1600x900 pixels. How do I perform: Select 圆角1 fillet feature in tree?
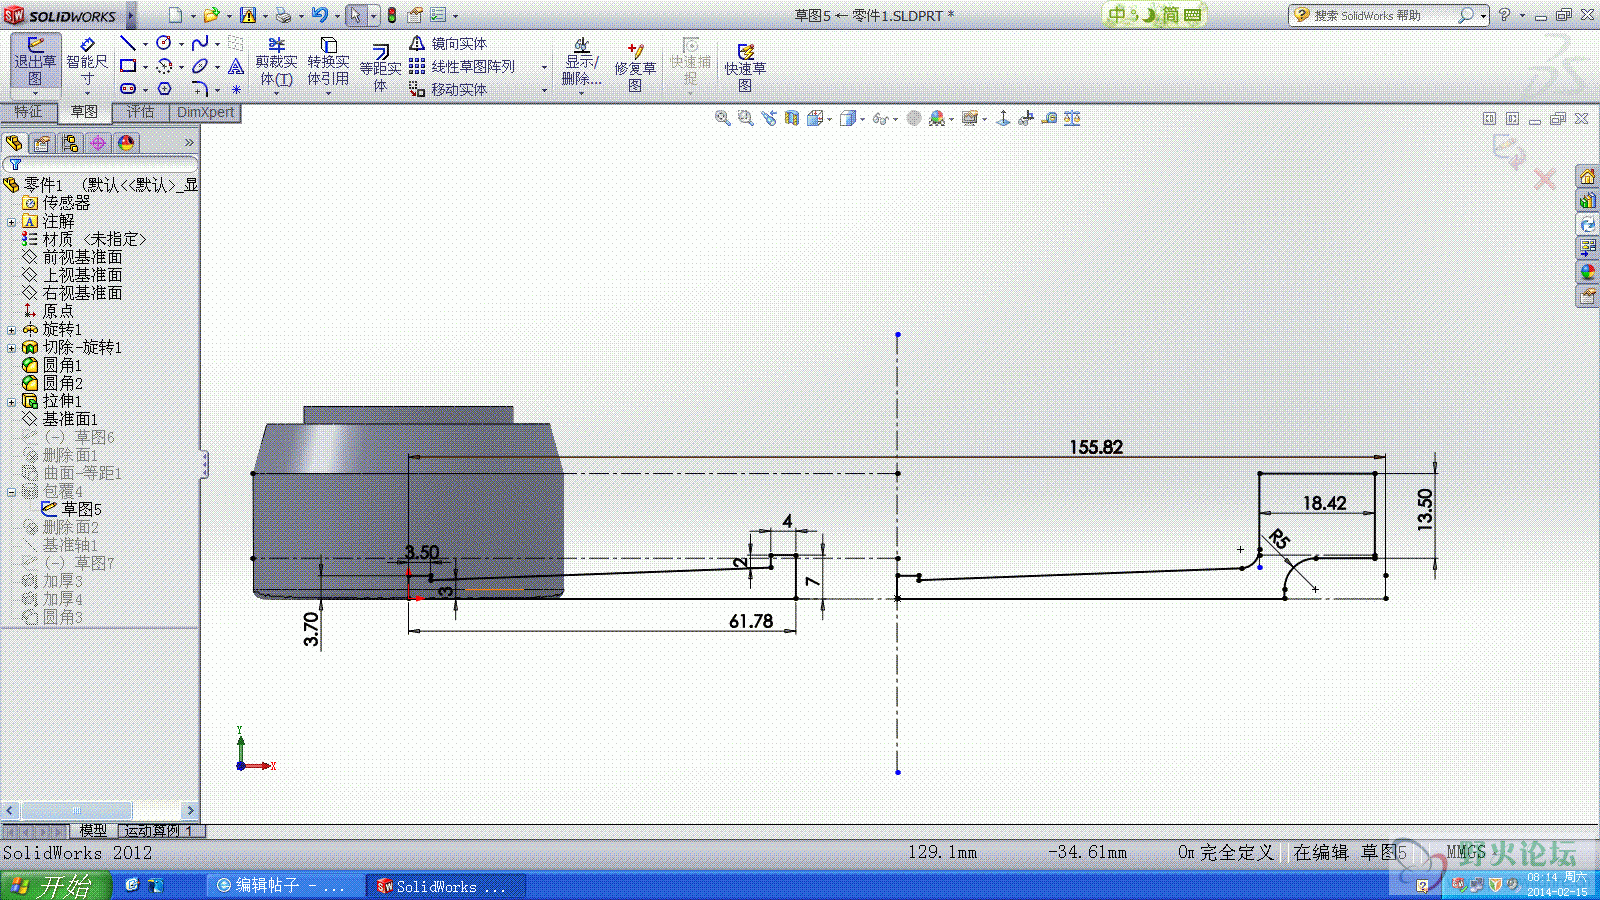53,366
